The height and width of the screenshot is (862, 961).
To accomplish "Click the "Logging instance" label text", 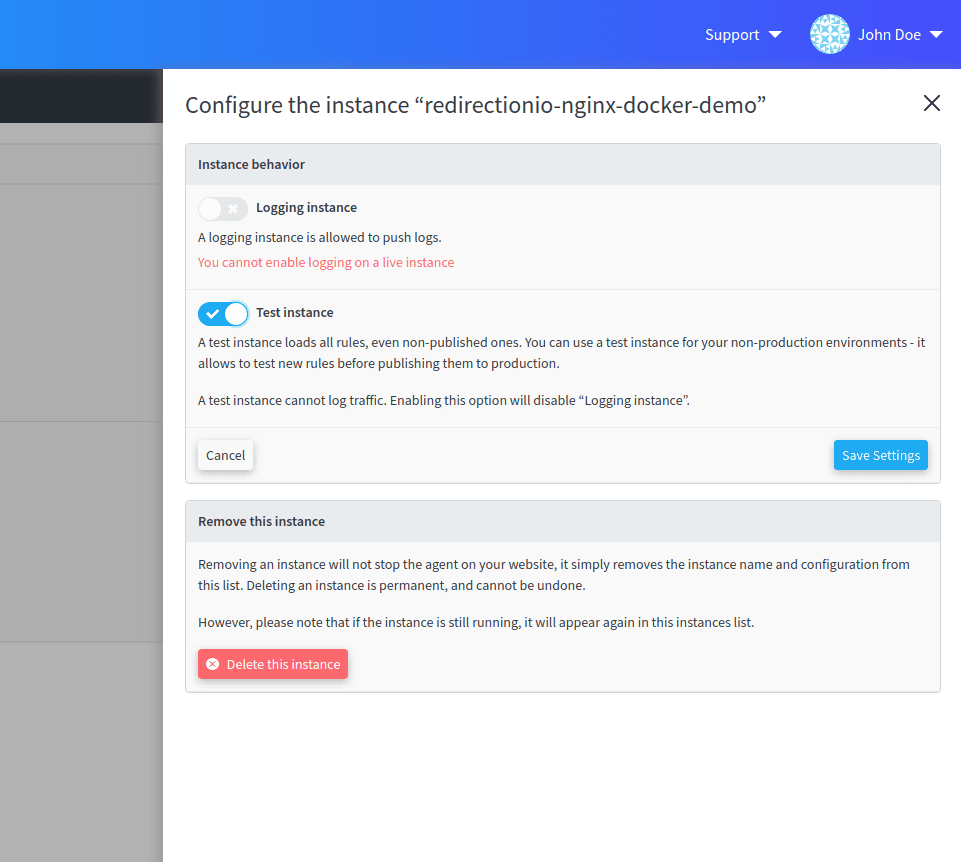I will (x=306, y=208).
